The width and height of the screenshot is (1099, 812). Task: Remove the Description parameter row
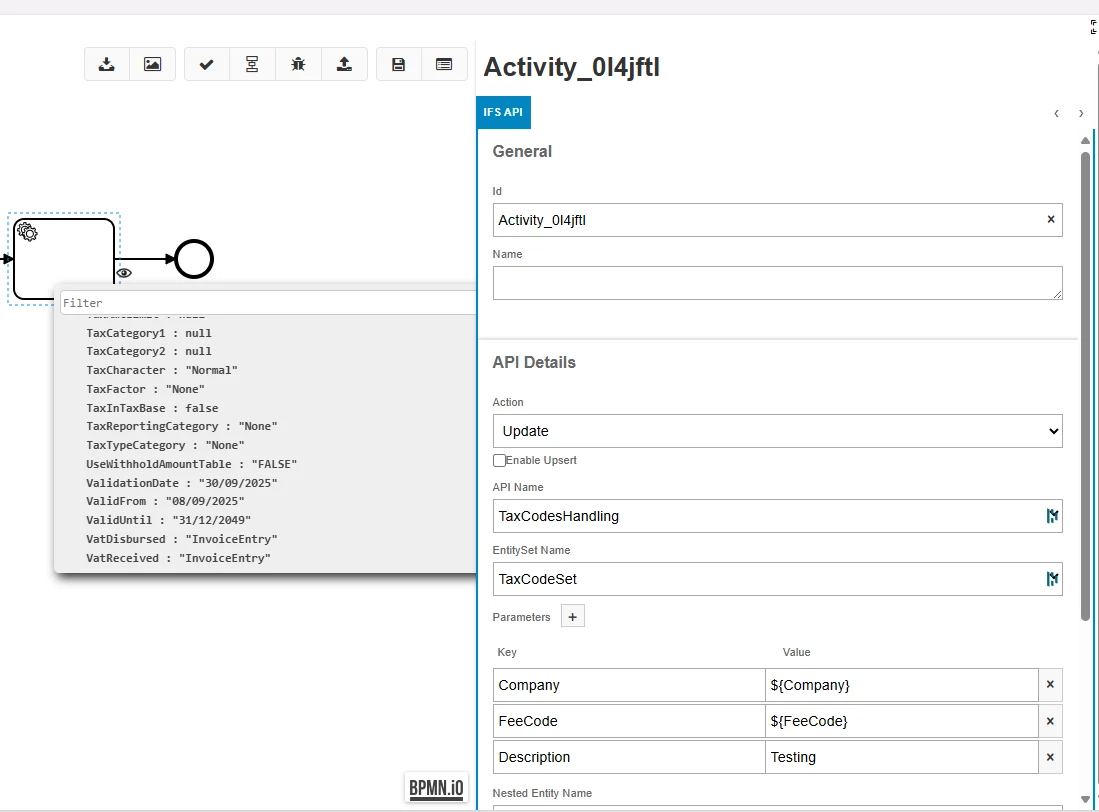pyautogui.click(x=1050, y=757)
